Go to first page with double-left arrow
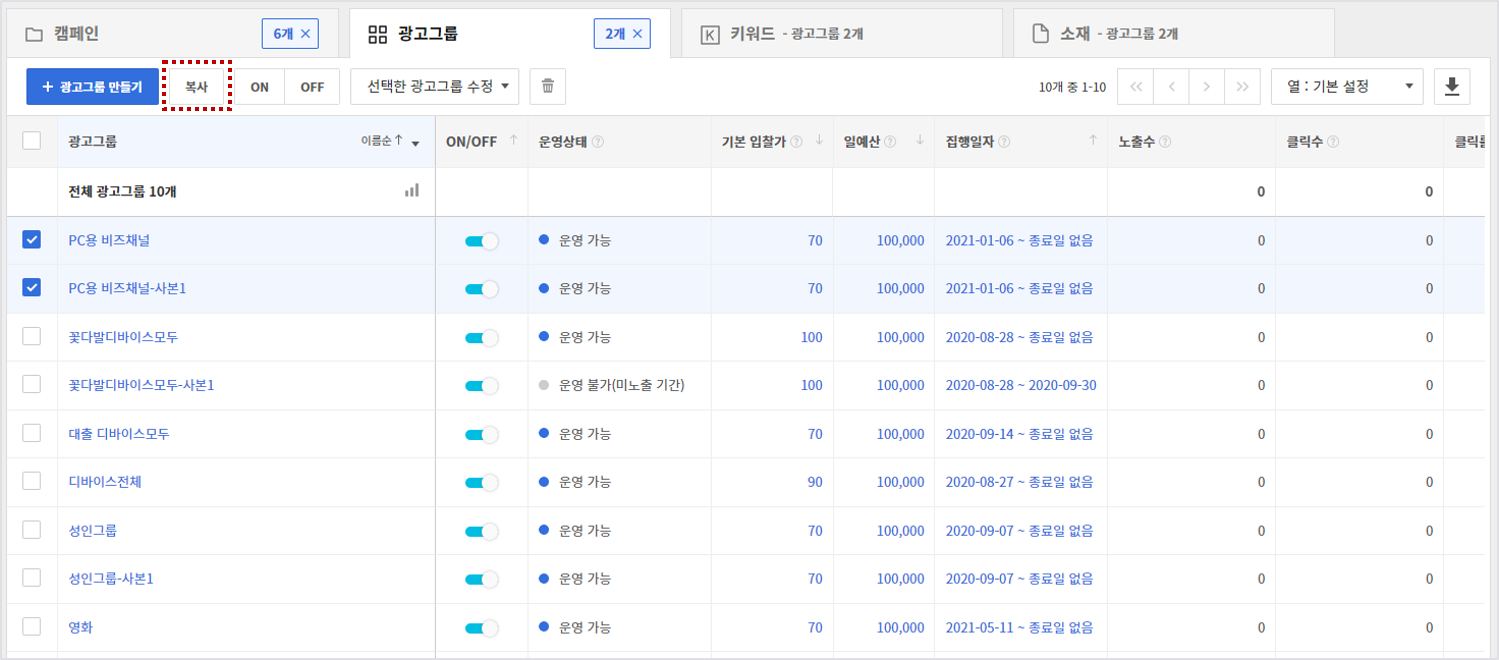1499x660 pixels. 1135,87
